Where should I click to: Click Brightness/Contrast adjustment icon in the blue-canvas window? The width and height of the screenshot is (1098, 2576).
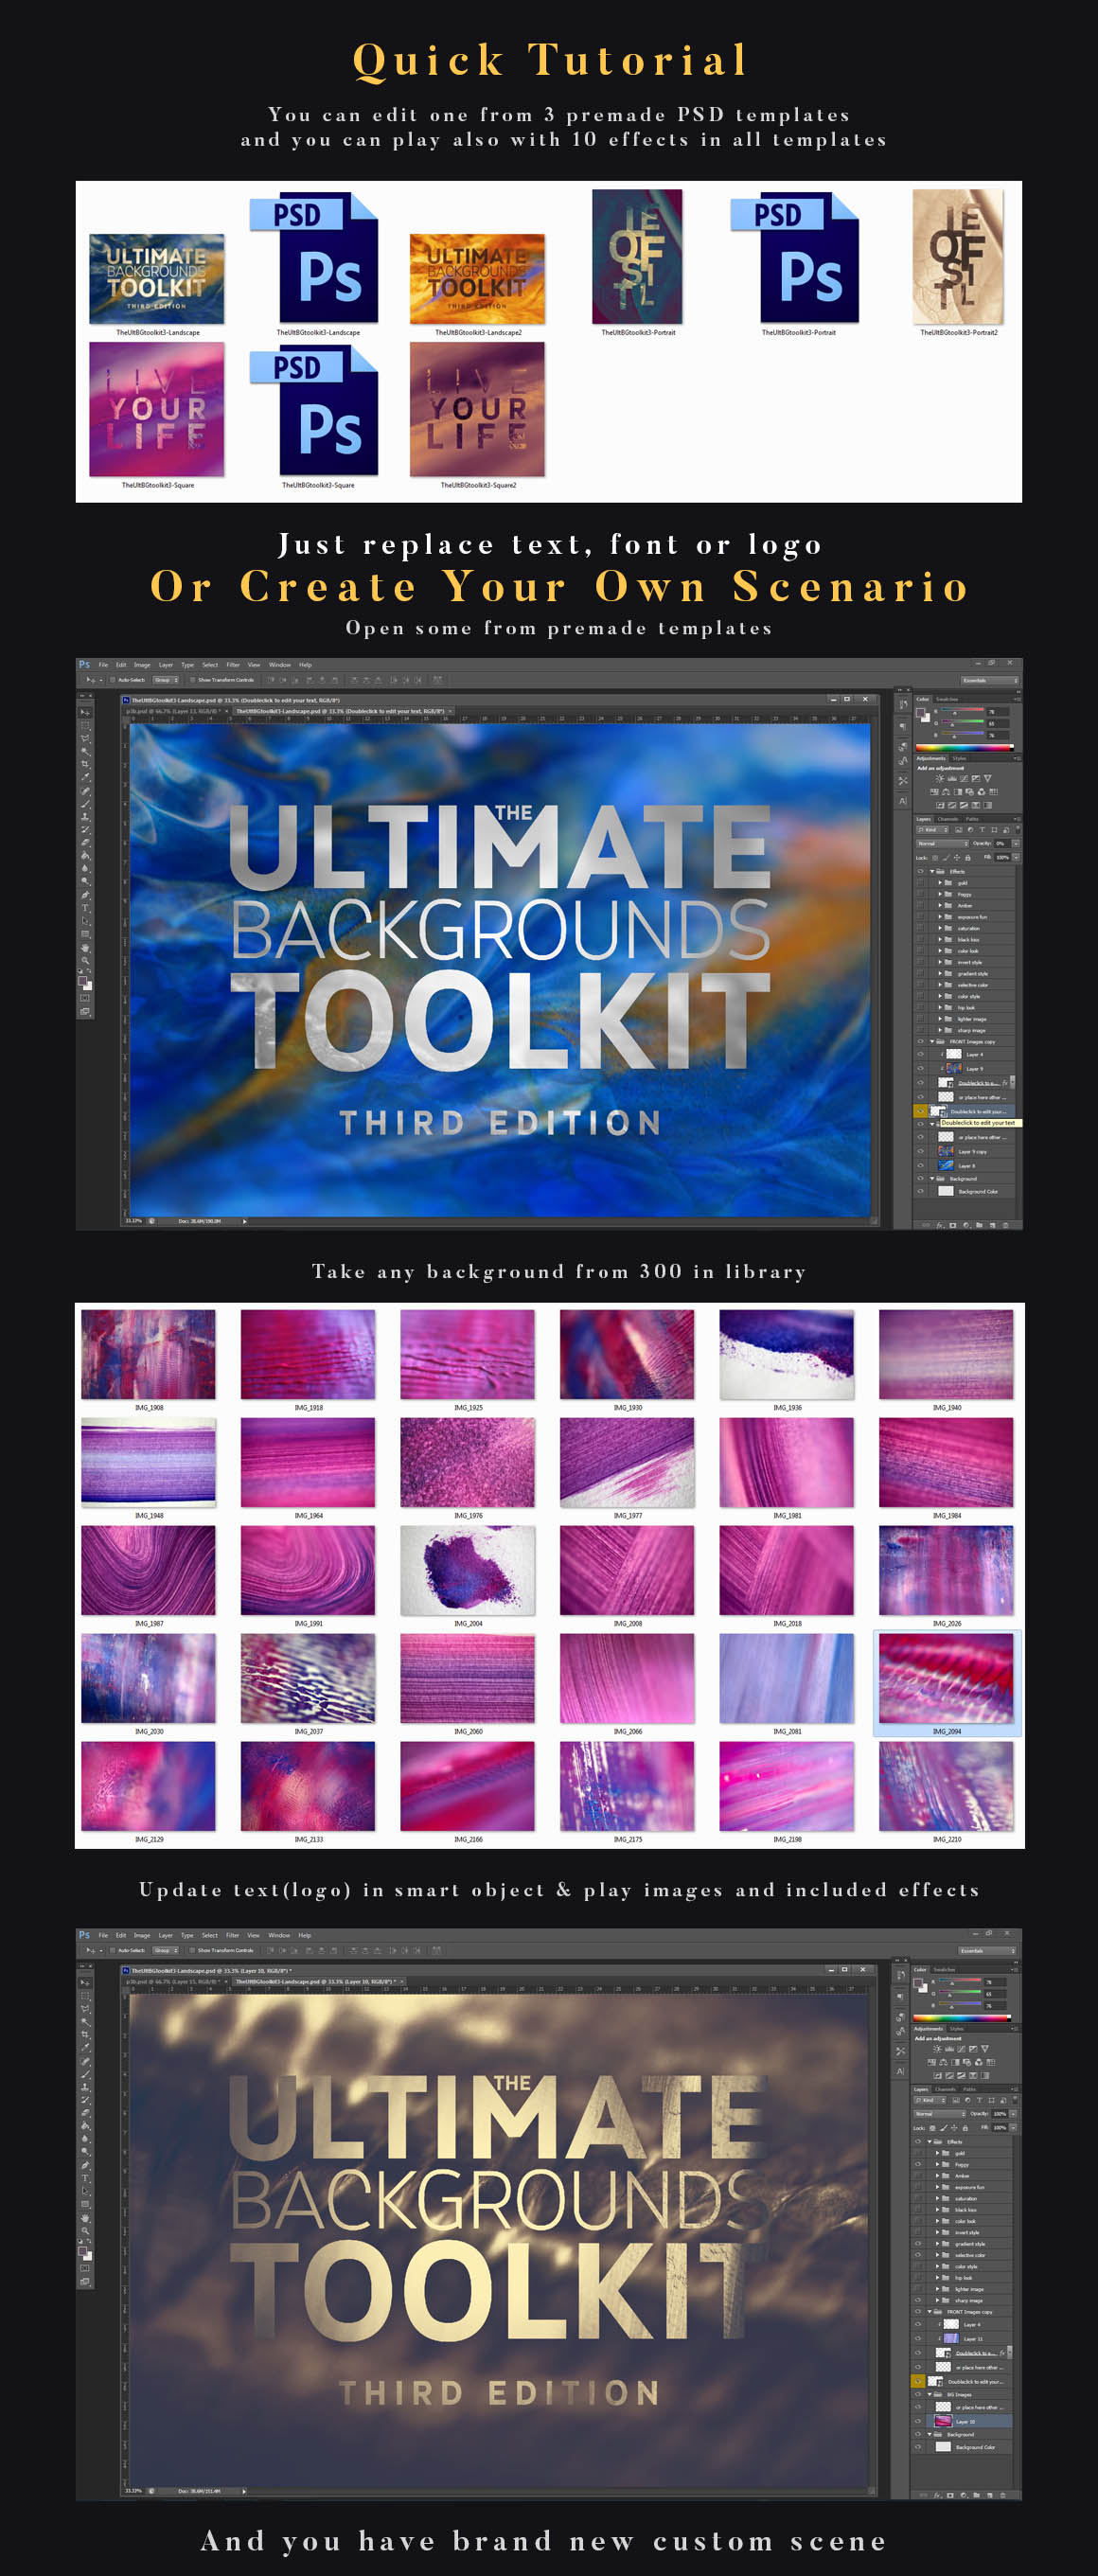[939, 778]
